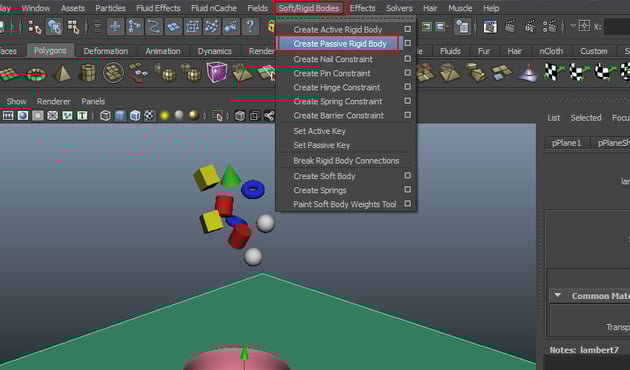Toggle dynamics selection mask icon
The height and width of the screenshot is (370, 630).
[x=212, y=27]
